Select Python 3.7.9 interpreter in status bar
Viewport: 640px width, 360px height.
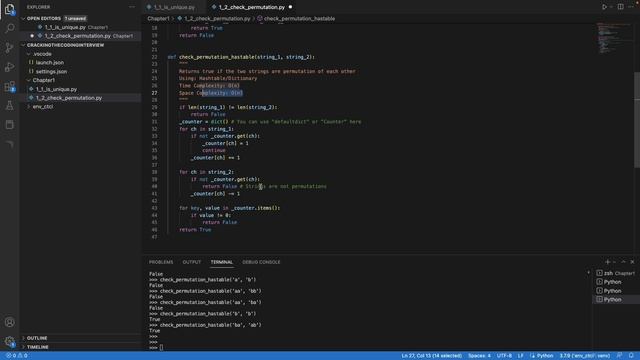click(584, 356)
